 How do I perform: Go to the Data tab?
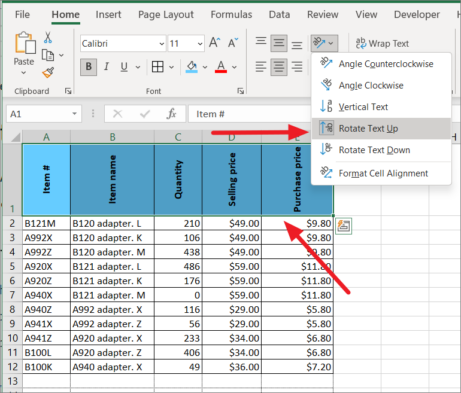(x=279, y=15)
